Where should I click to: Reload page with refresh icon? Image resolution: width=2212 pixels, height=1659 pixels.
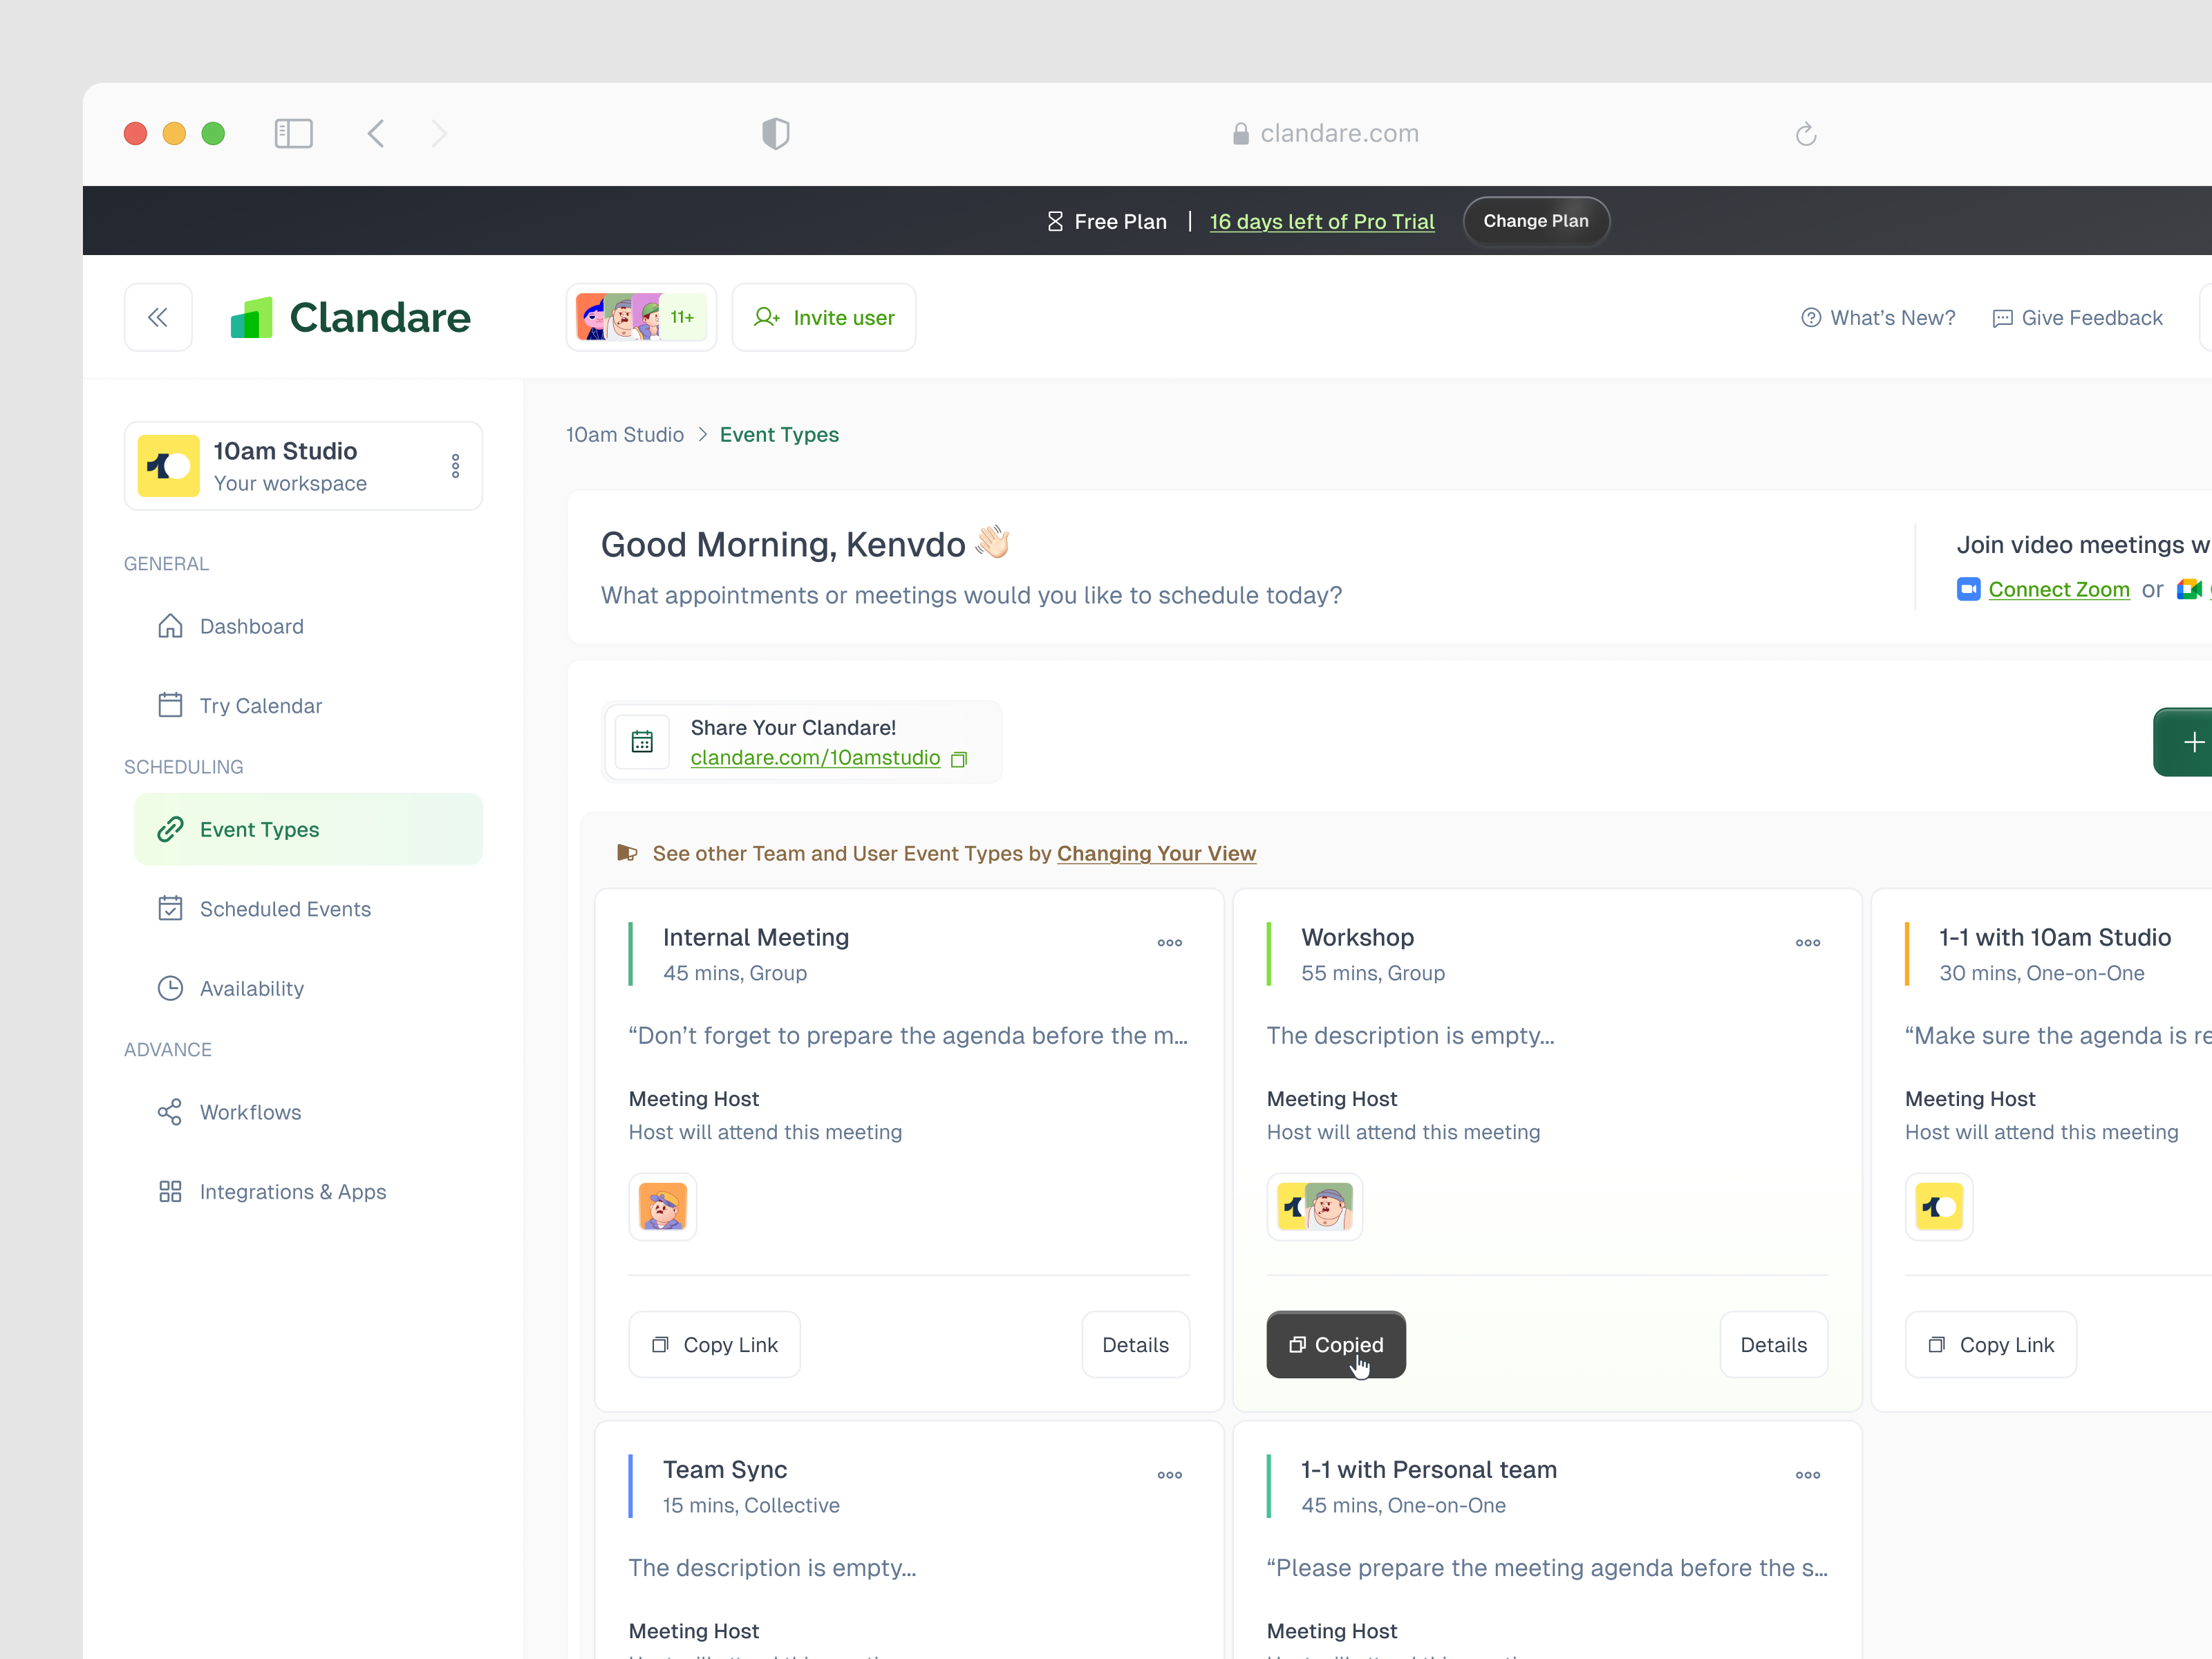click(1806, 134)
